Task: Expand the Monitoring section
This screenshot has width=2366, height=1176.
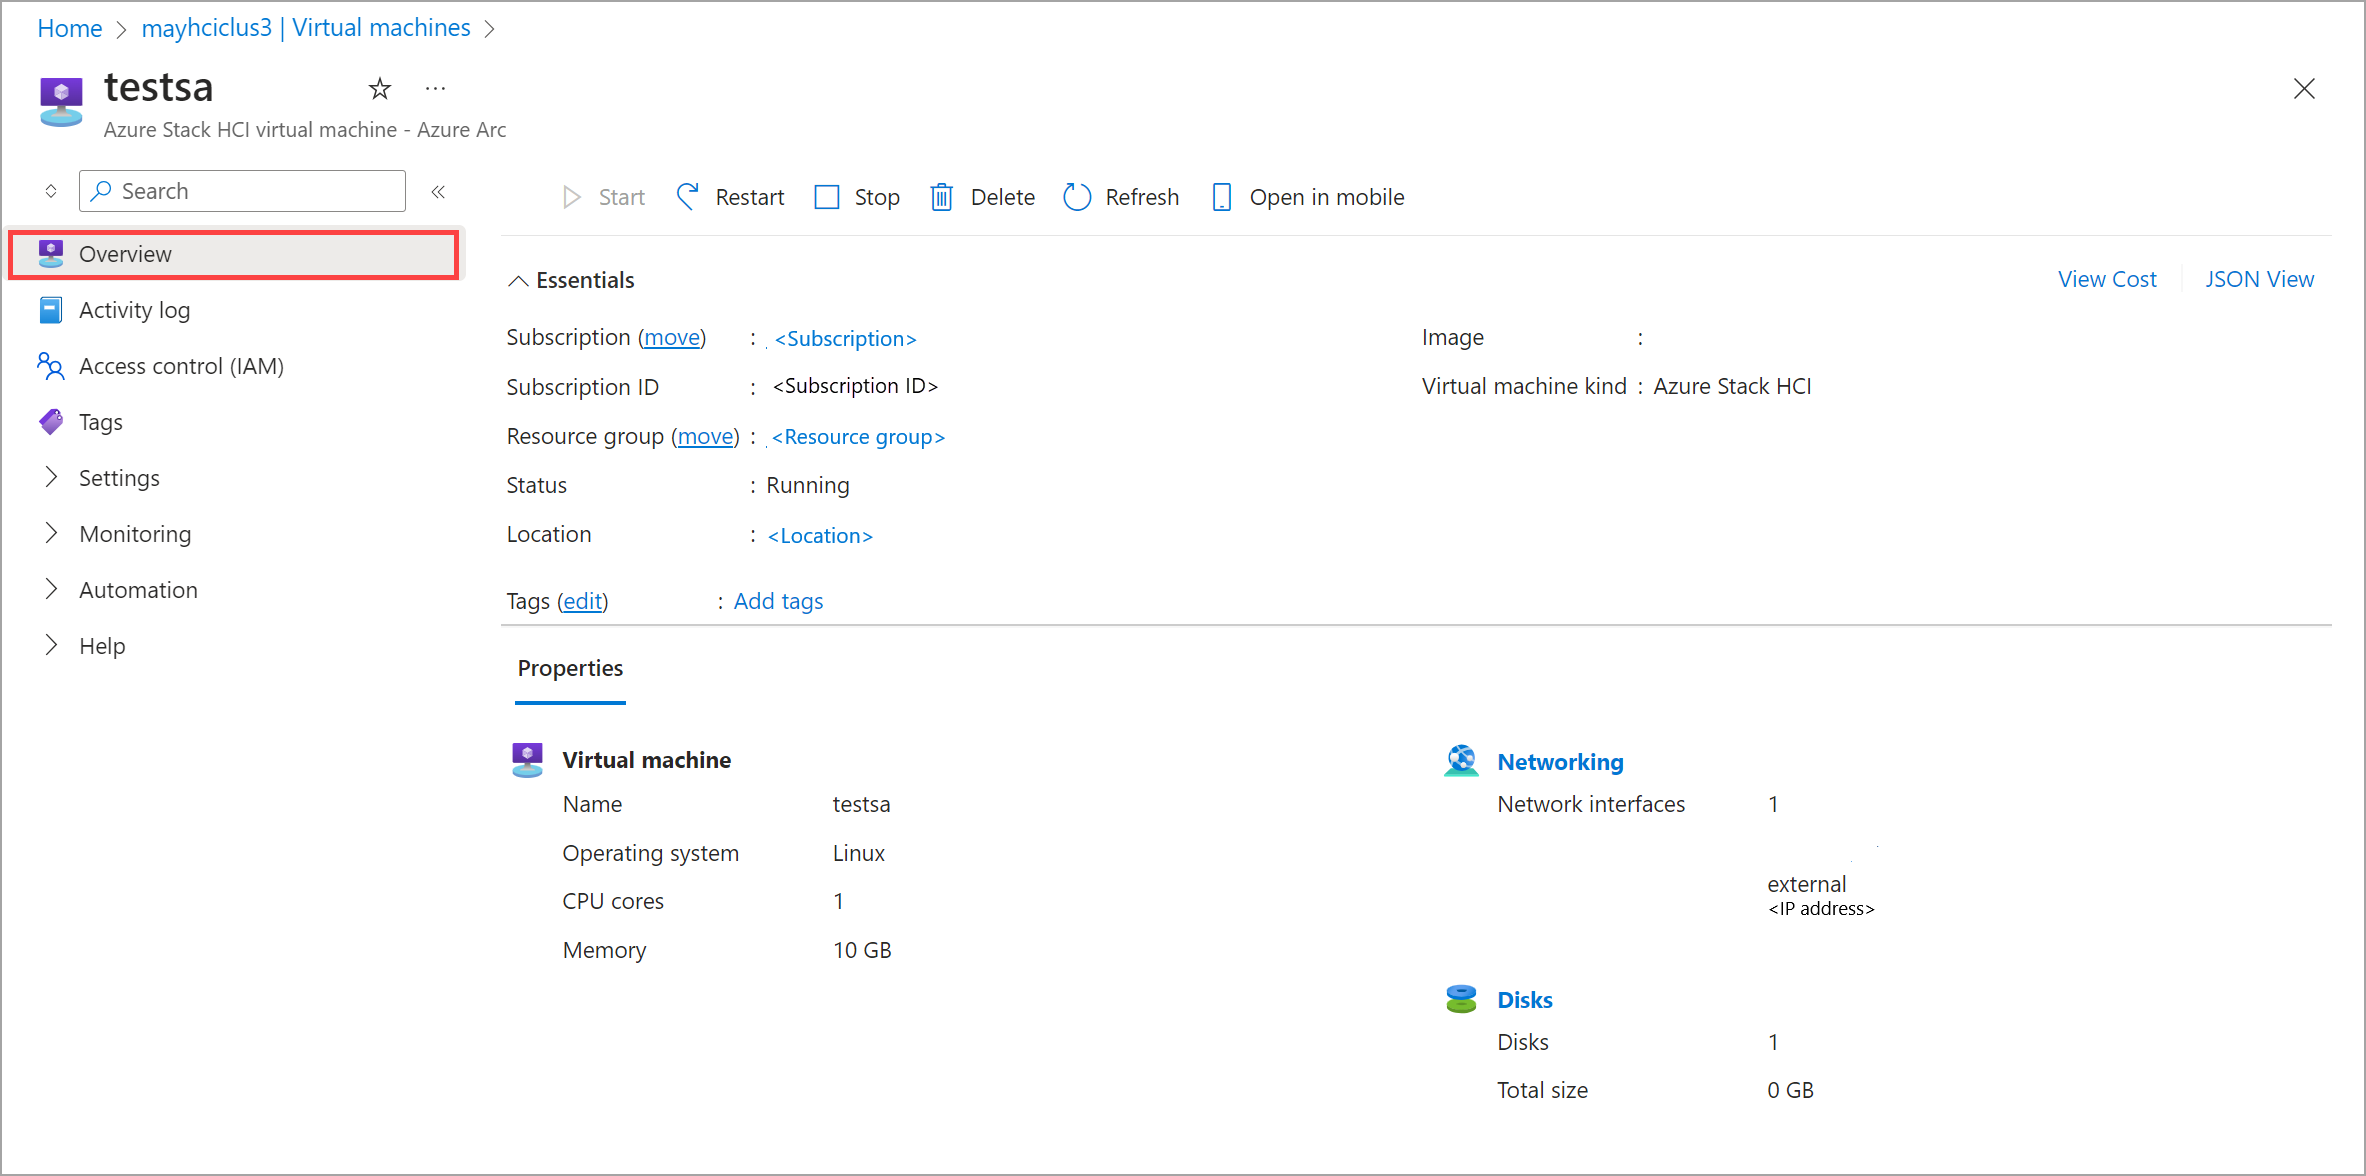Action: tap(51, 534)
